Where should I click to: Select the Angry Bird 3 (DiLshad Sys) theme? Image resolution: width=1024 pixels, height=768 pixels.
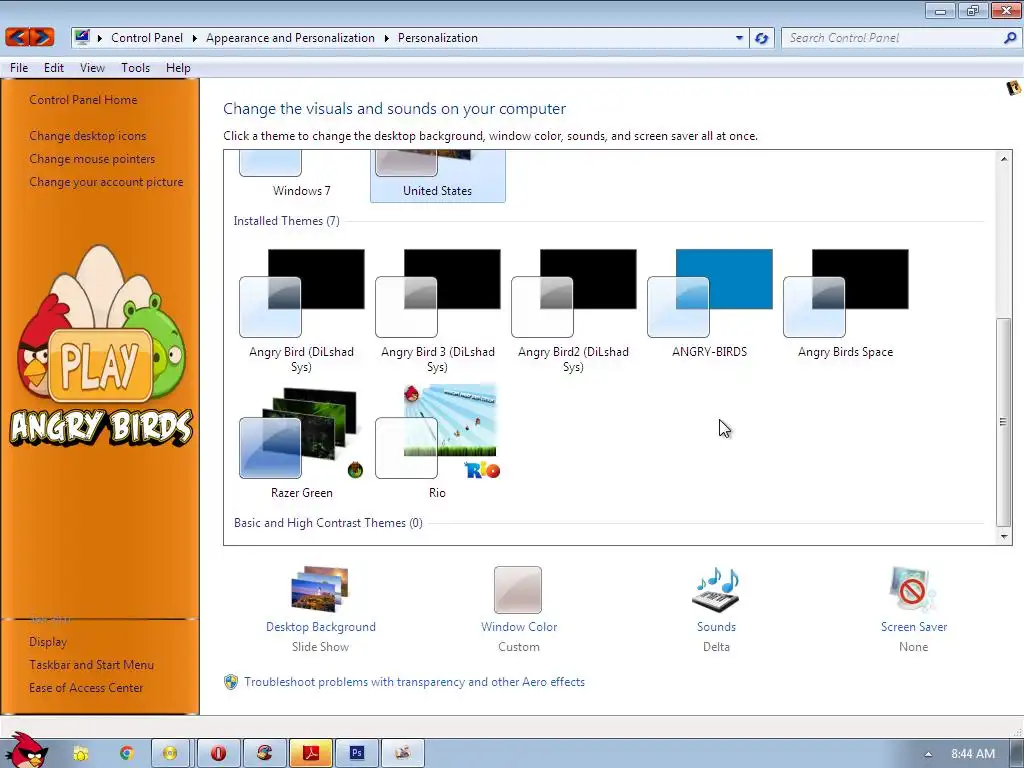(438, 311)
